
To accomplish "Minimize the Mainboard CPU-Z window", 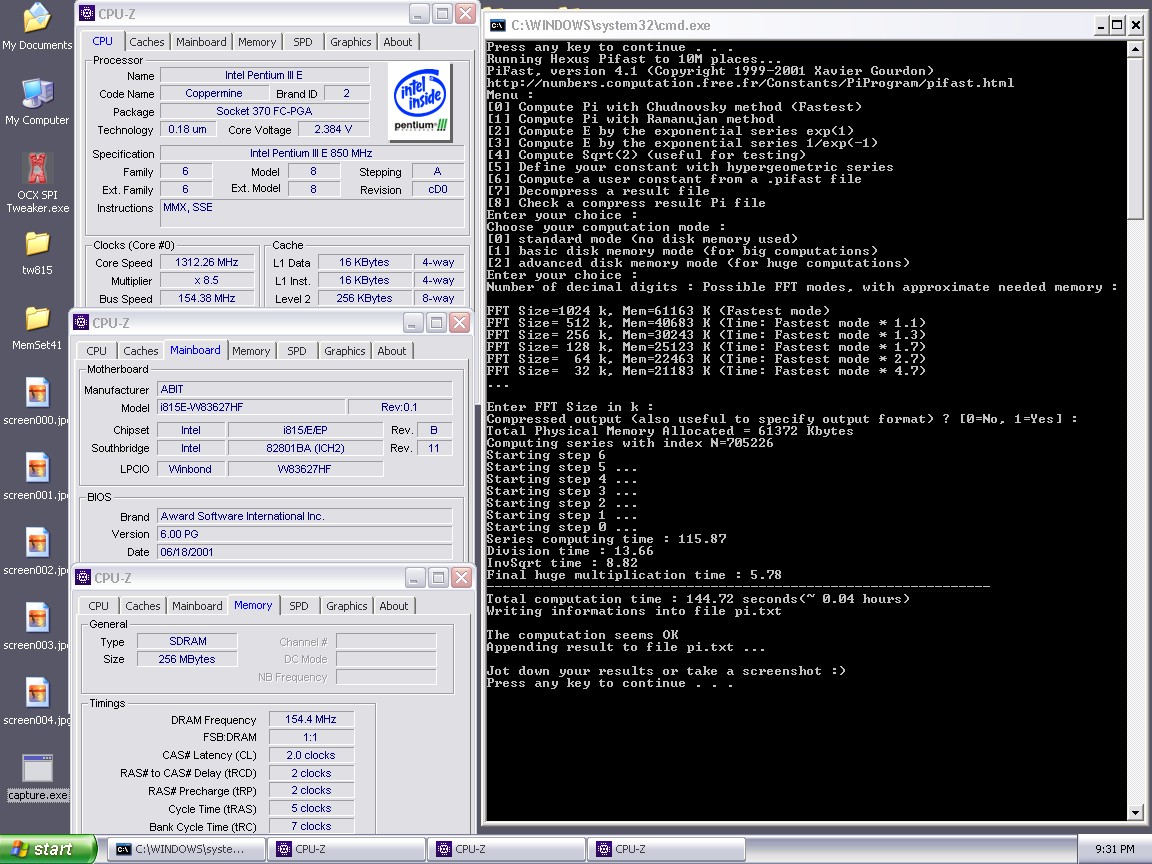I will pyautogui.click(x=413, y=323).
